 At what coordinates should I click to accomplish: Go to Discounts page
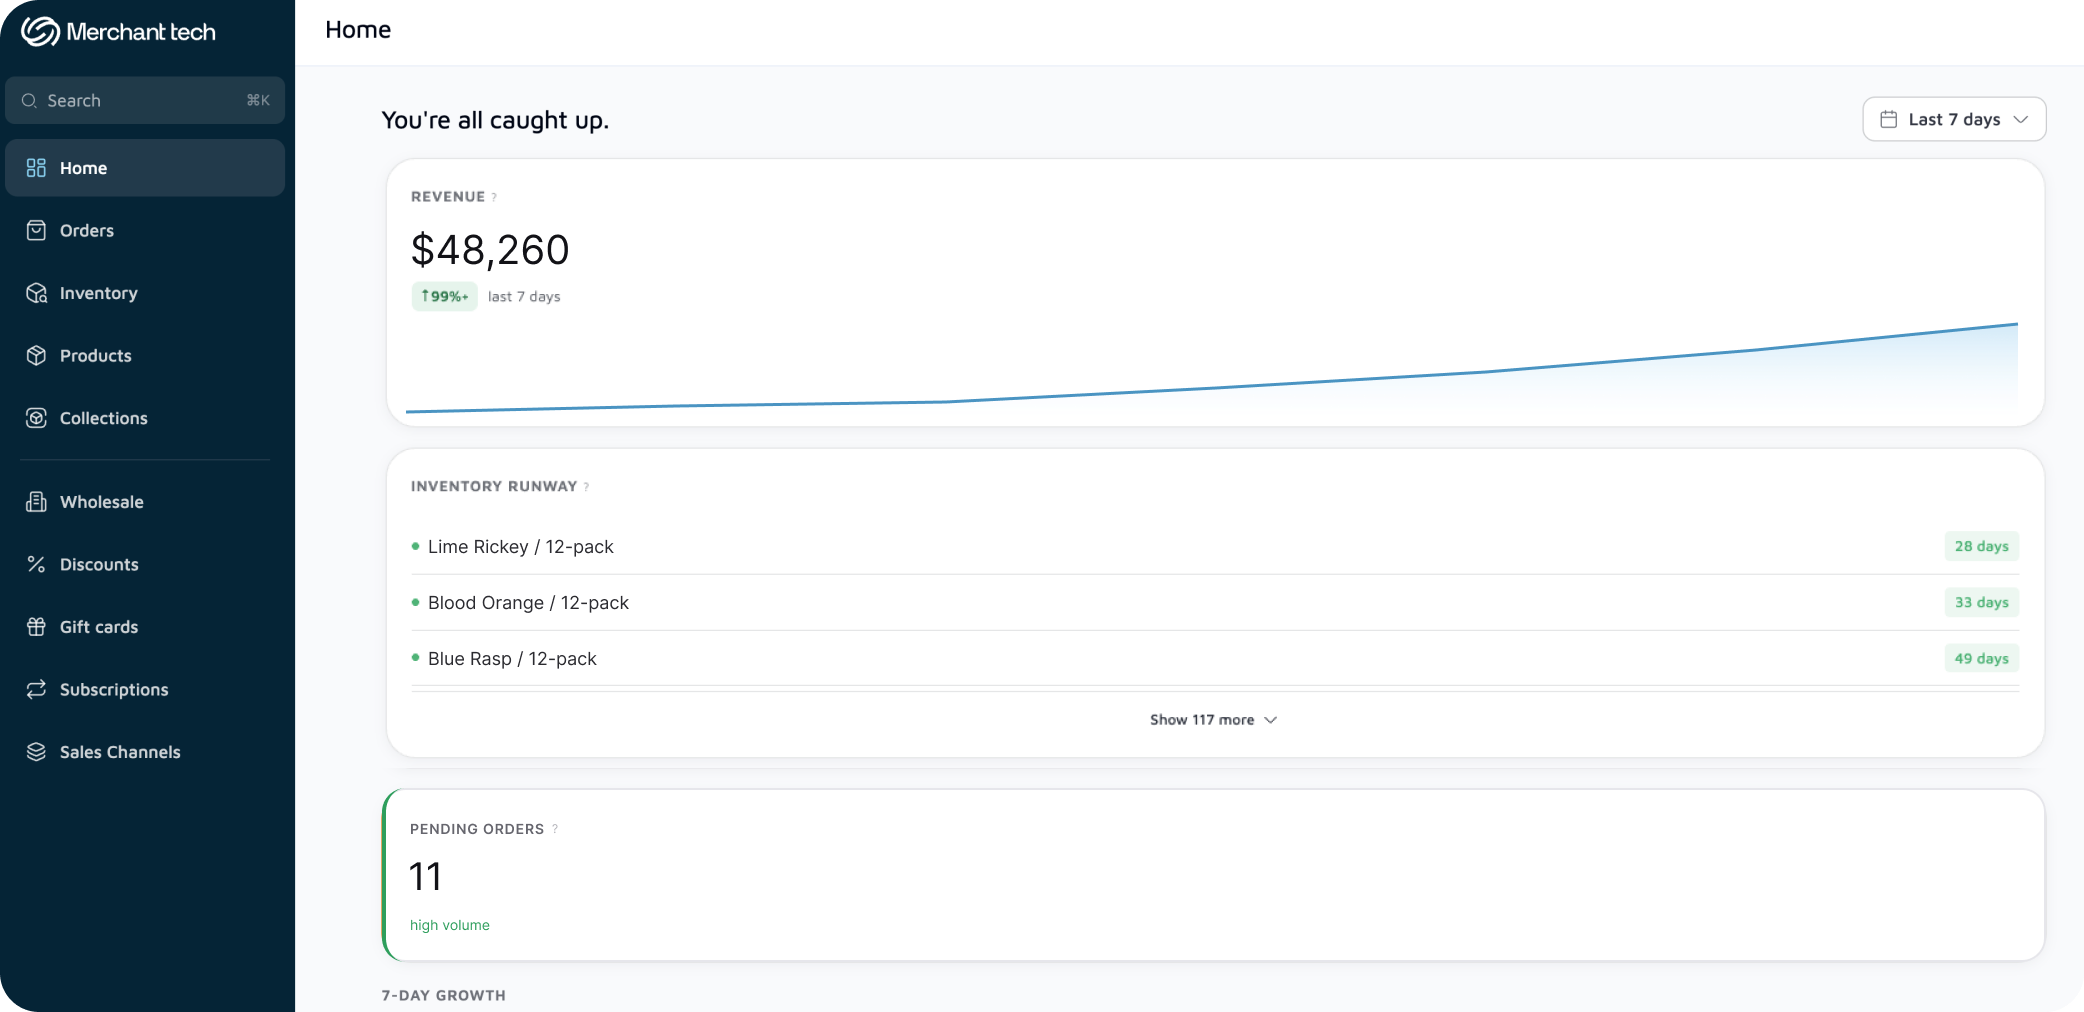click(x=145, y=564)
